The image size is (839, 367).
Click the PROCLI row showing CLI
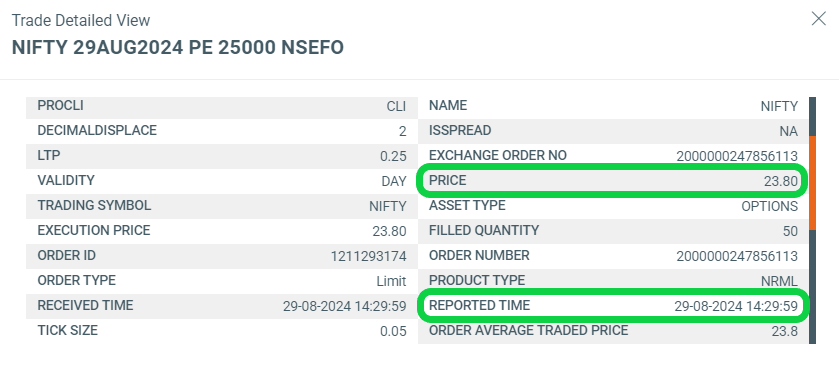pyautogui.click(x=222, y=106)
